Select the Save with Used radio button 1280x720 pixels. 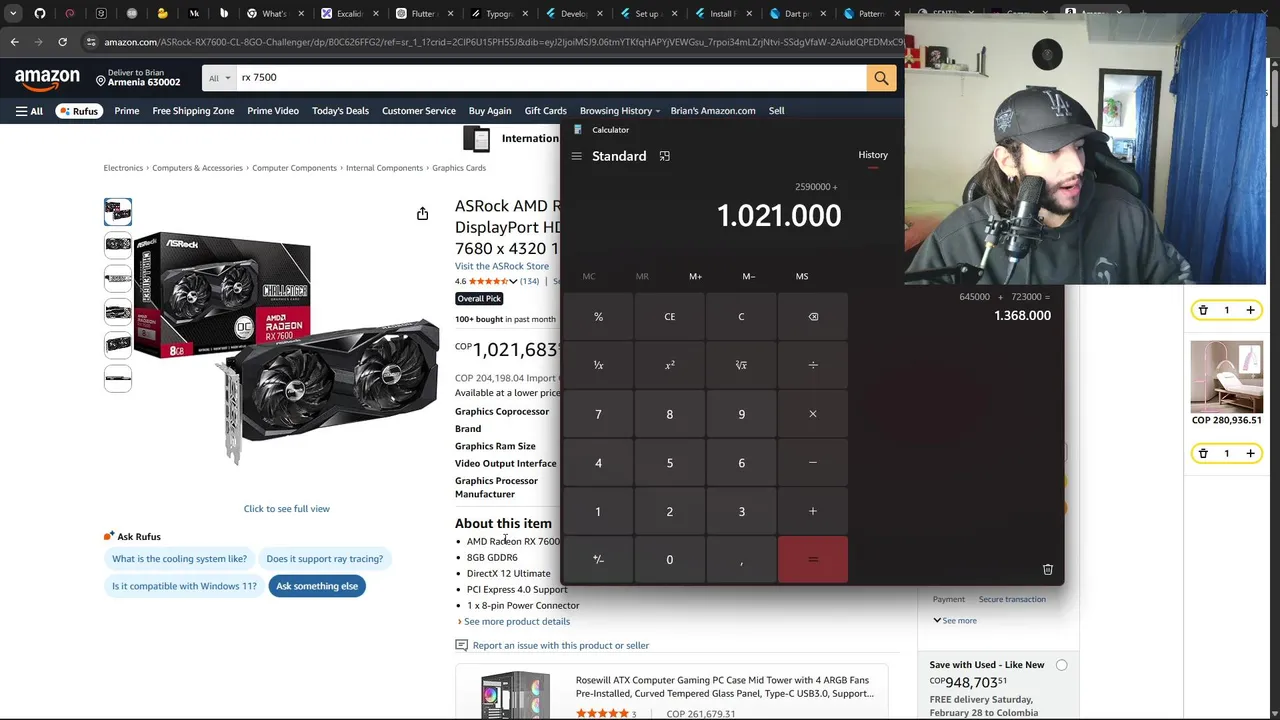click(x=1061, y=665)
